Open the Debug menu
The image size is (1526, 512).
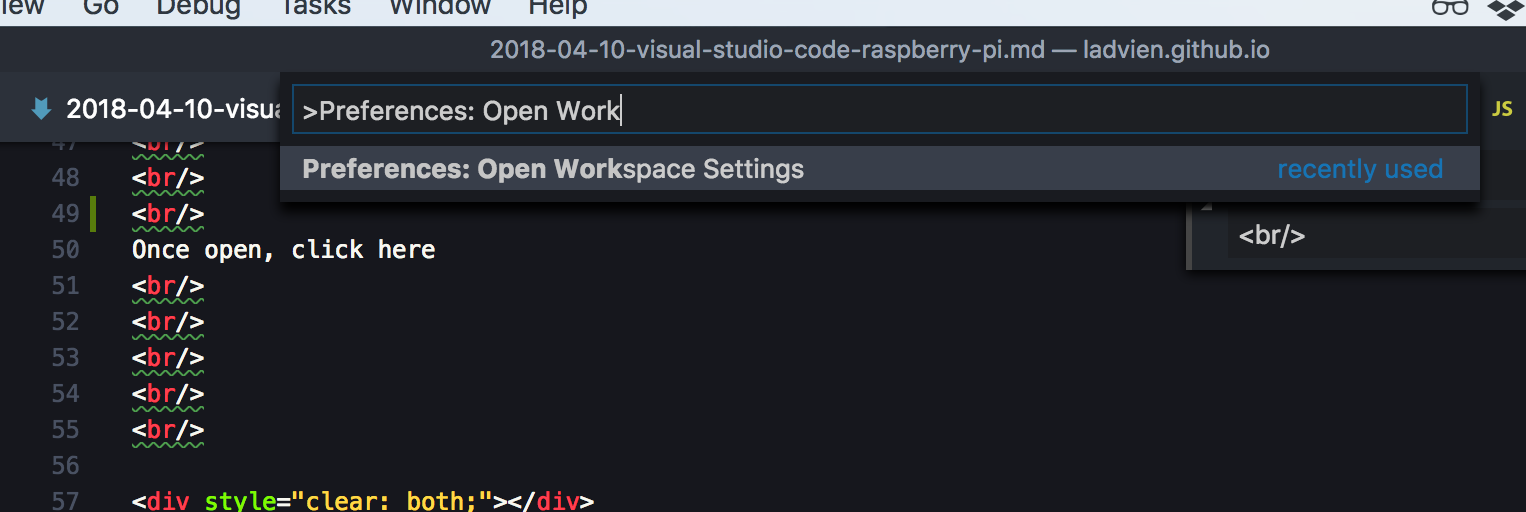pyautogui.click(x=198, y=8)
